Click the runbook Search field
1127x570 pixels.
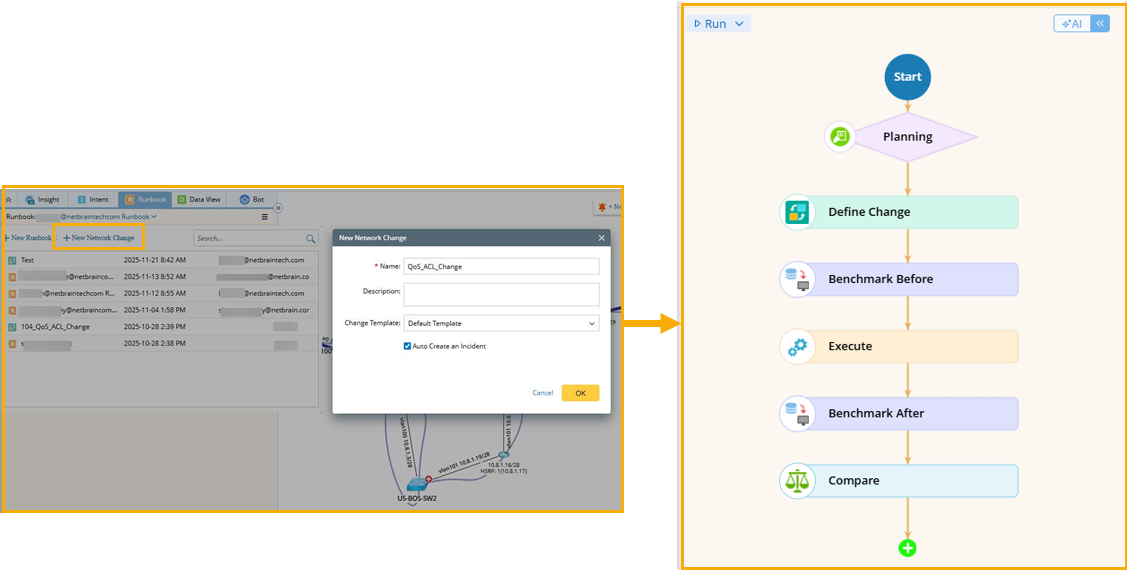249,238
